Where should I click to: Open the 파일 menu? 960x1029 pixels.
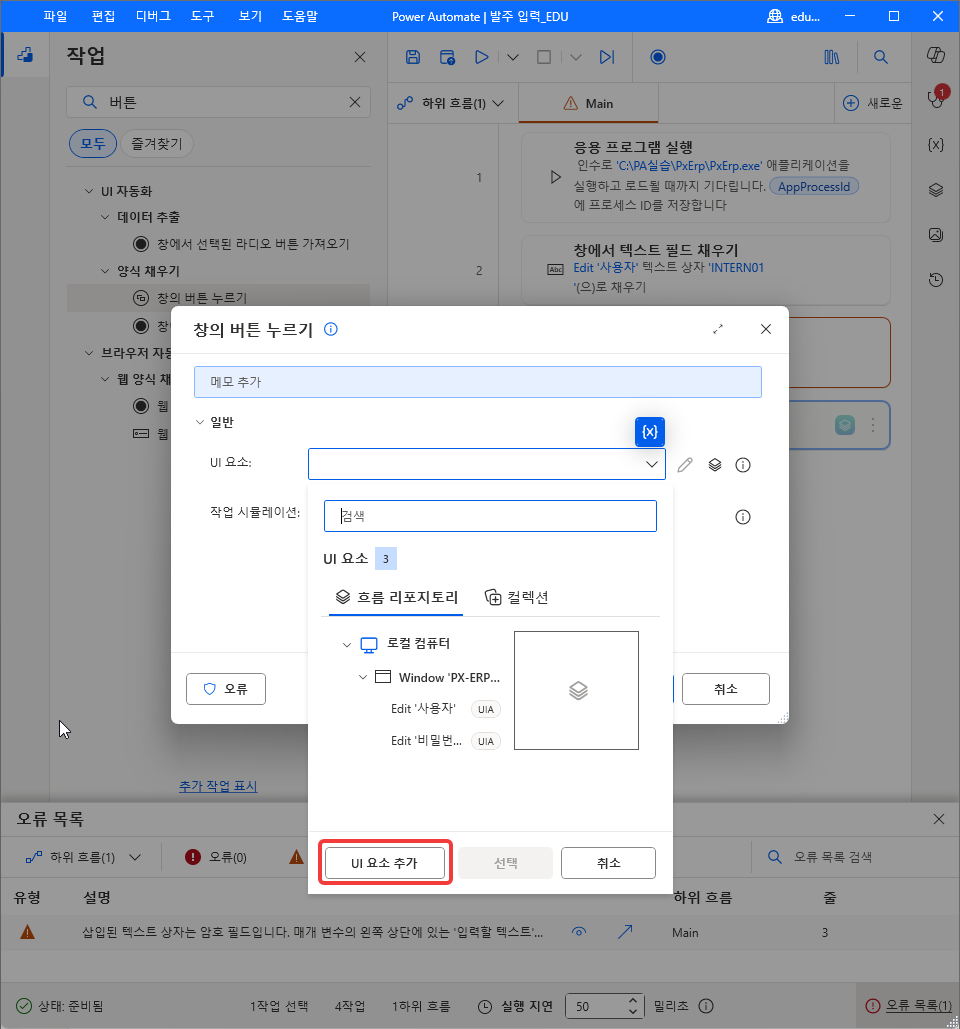55,16
